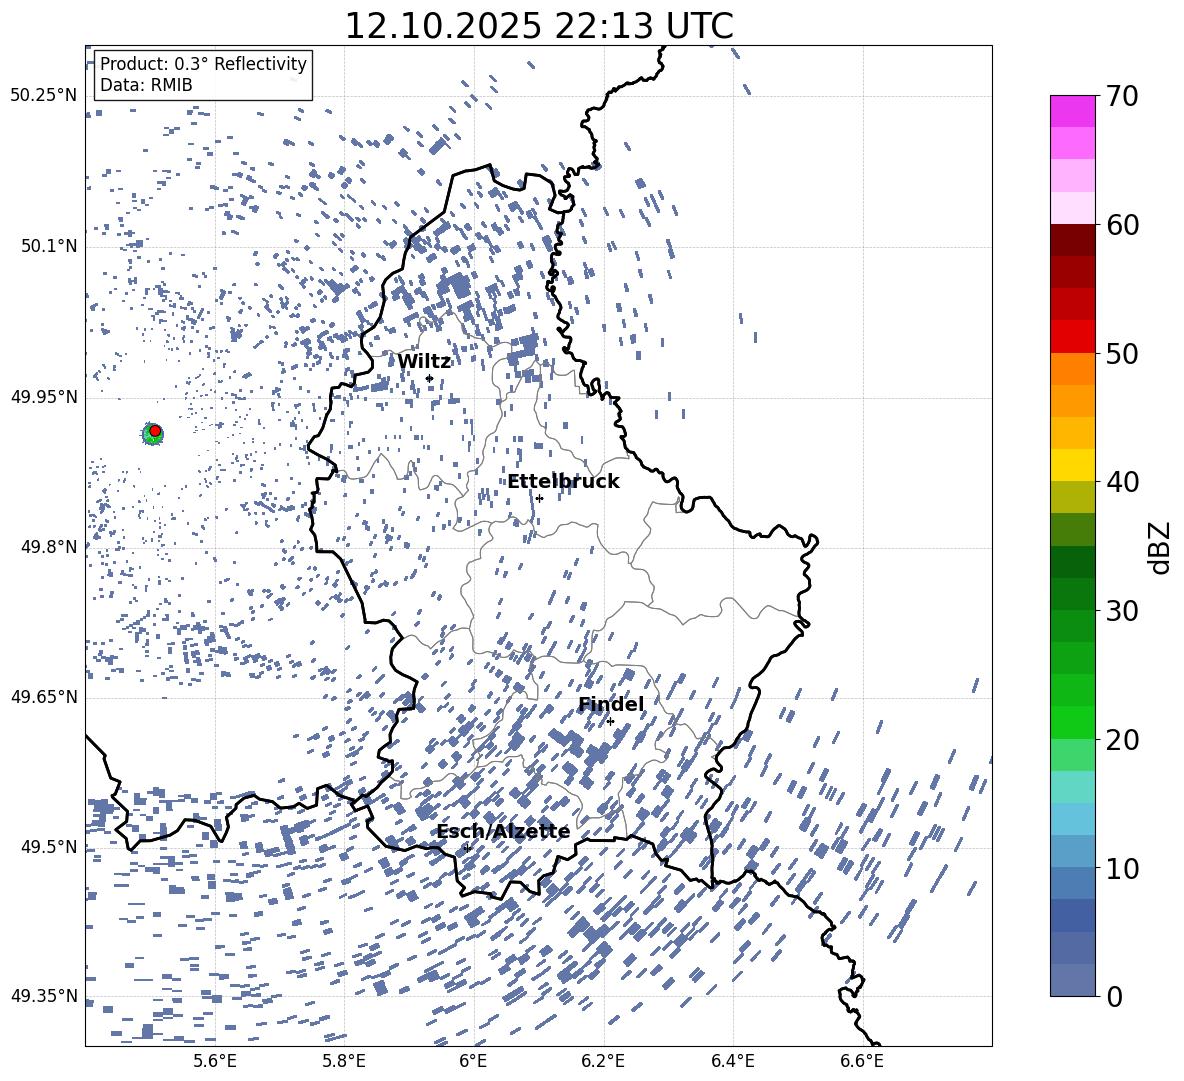Image resolution: width=1184 pixels, height=1081 pixels.
Task: Click the Findel station cross marker
Action: (x=610, y=721)
